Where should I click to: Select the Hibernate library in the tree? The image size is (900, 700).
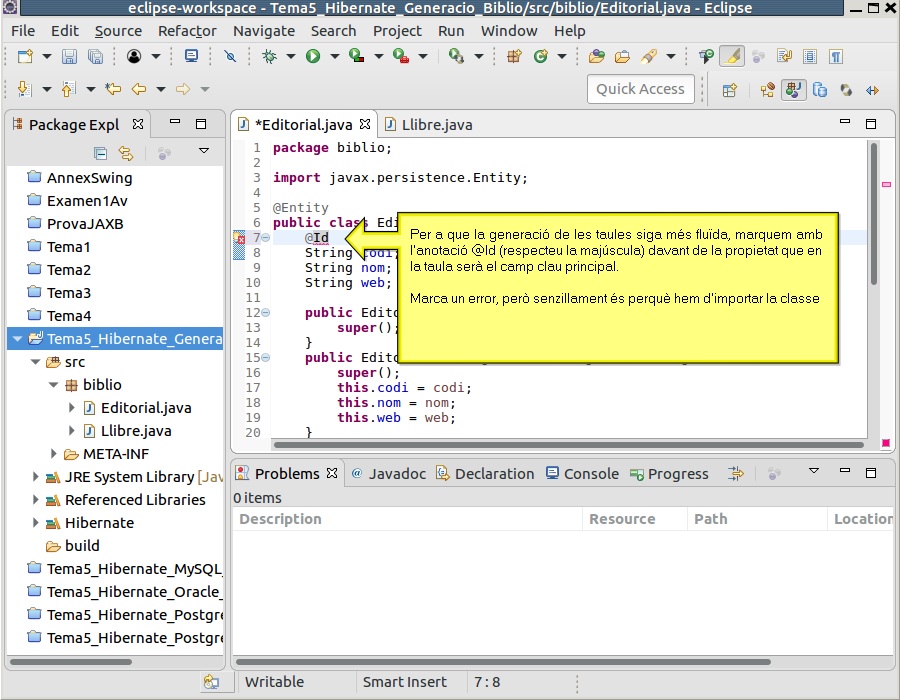pyautogui.click(x=99, y=523)
